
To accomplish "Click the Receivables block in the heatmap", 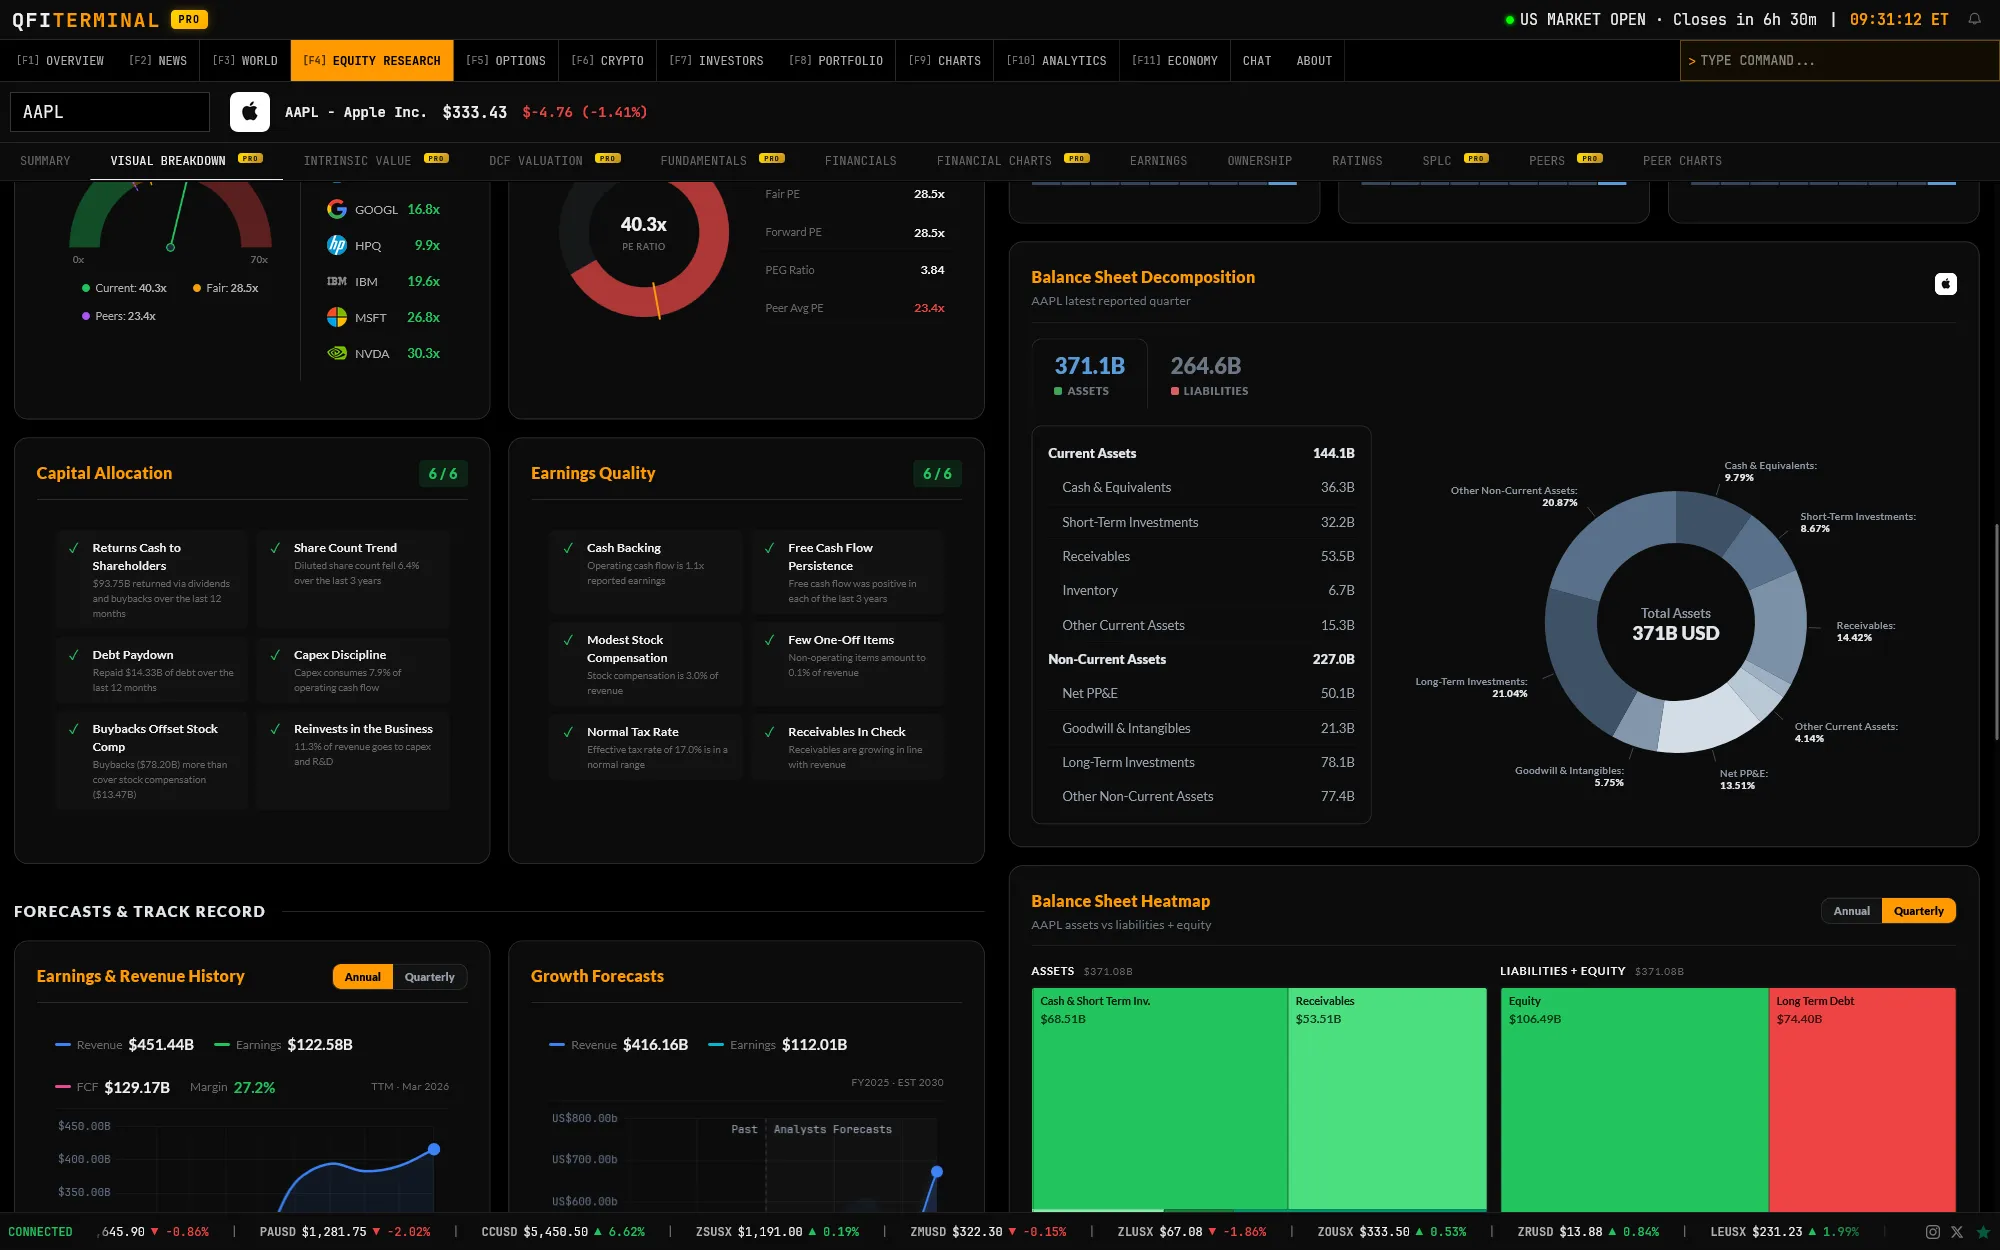I will tap(1387, 1098).
